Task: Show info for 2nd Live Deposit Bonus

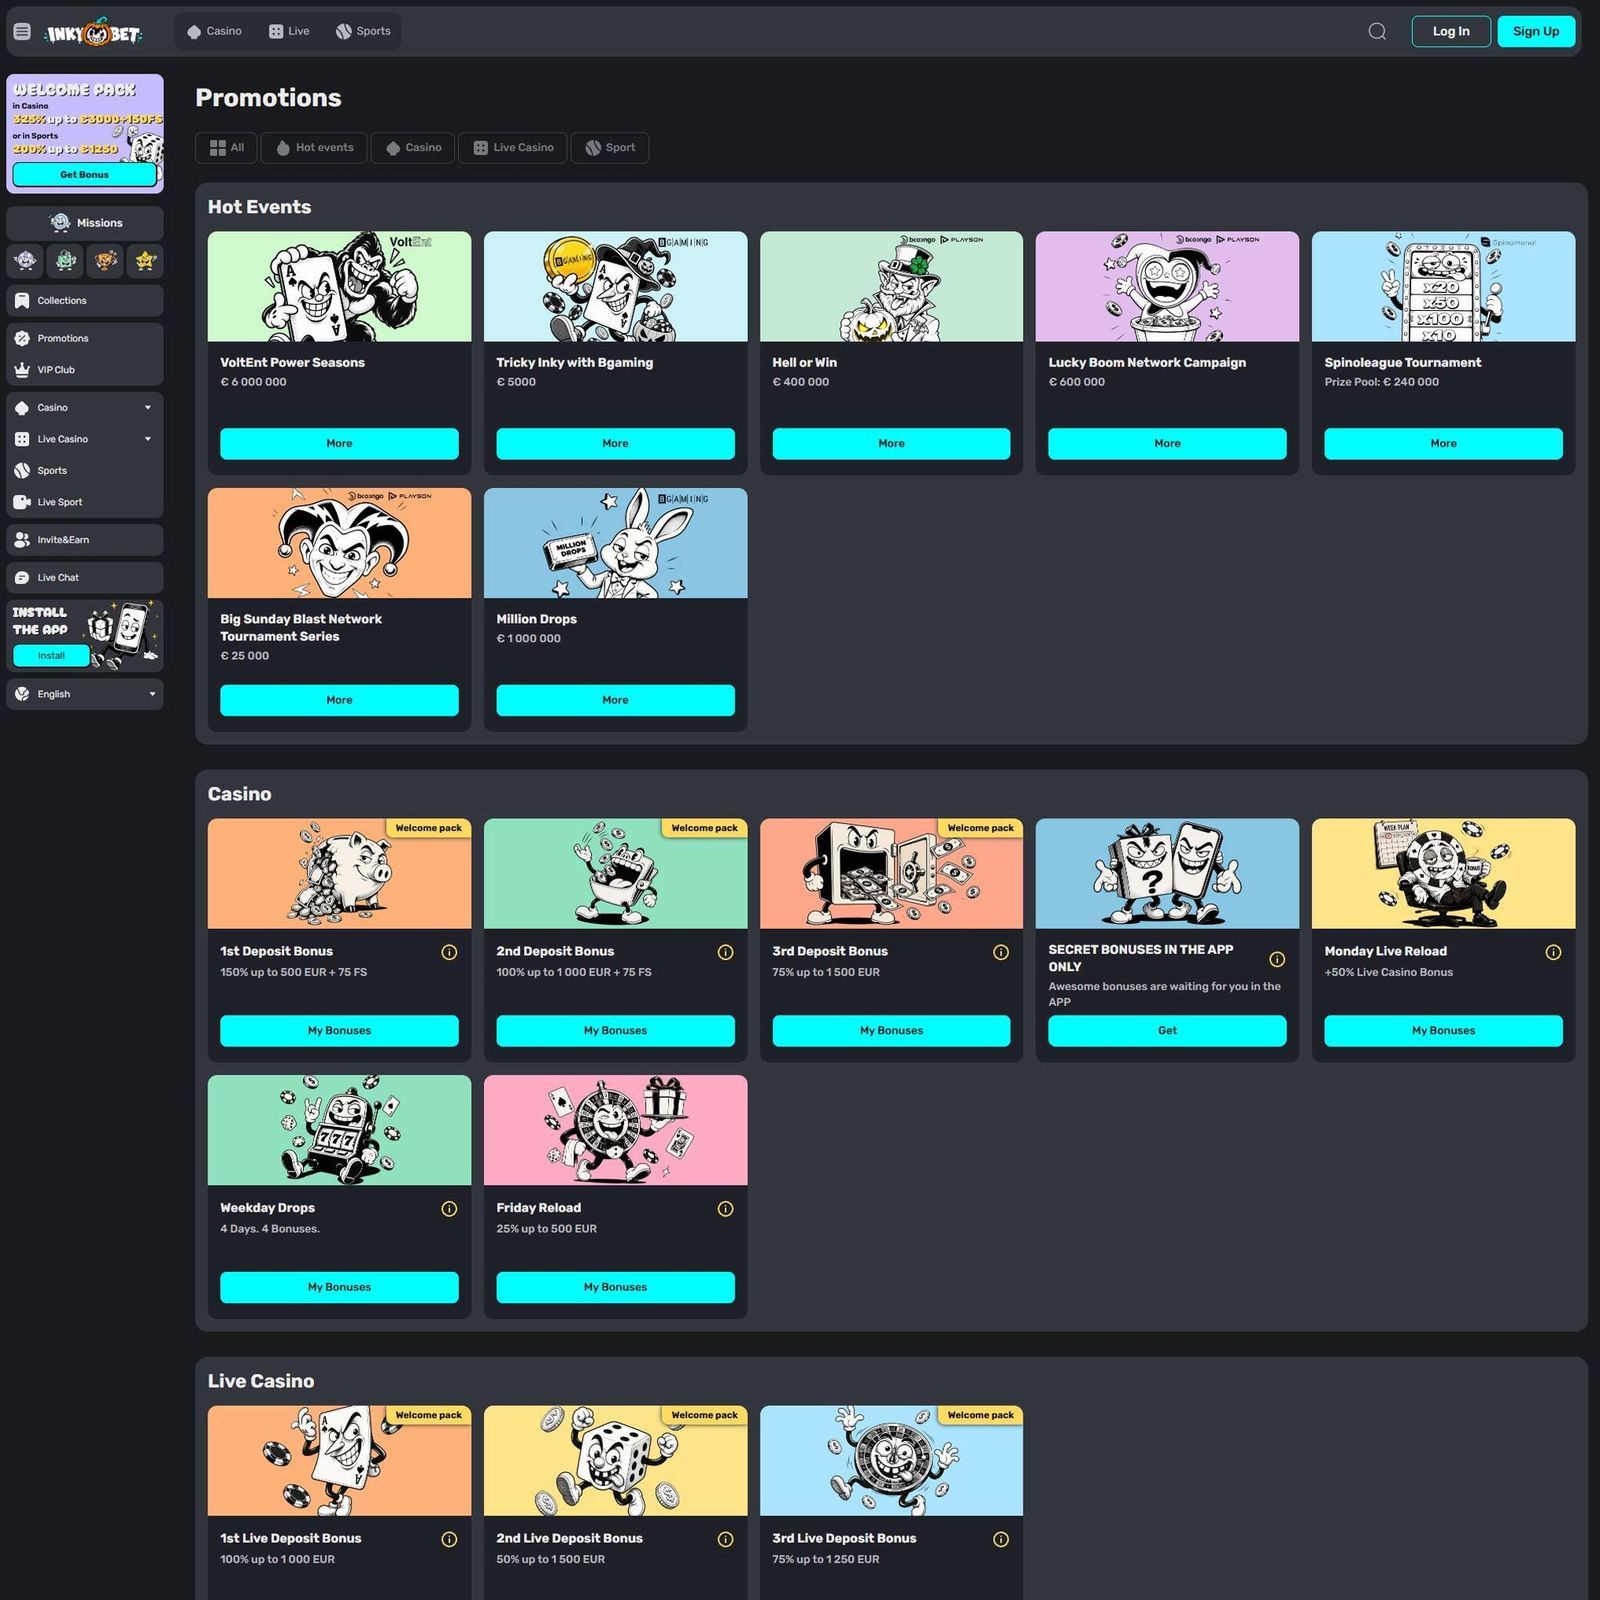Action: click(725, 1539)
